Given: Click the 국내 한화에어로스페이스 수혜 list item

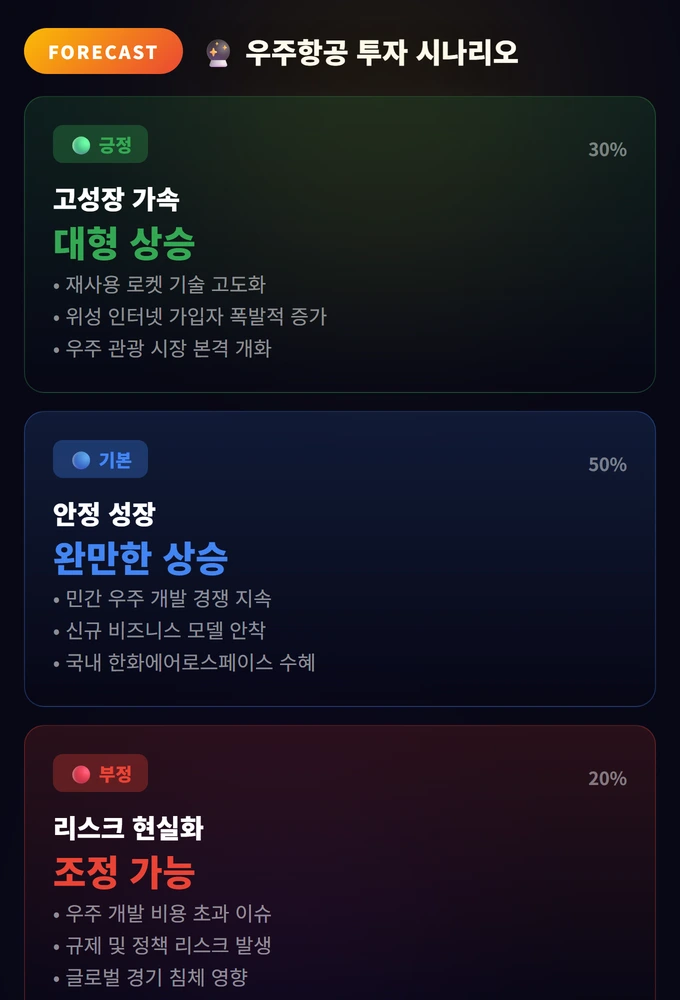Looking at the screenshot, I should pos(186,663).
